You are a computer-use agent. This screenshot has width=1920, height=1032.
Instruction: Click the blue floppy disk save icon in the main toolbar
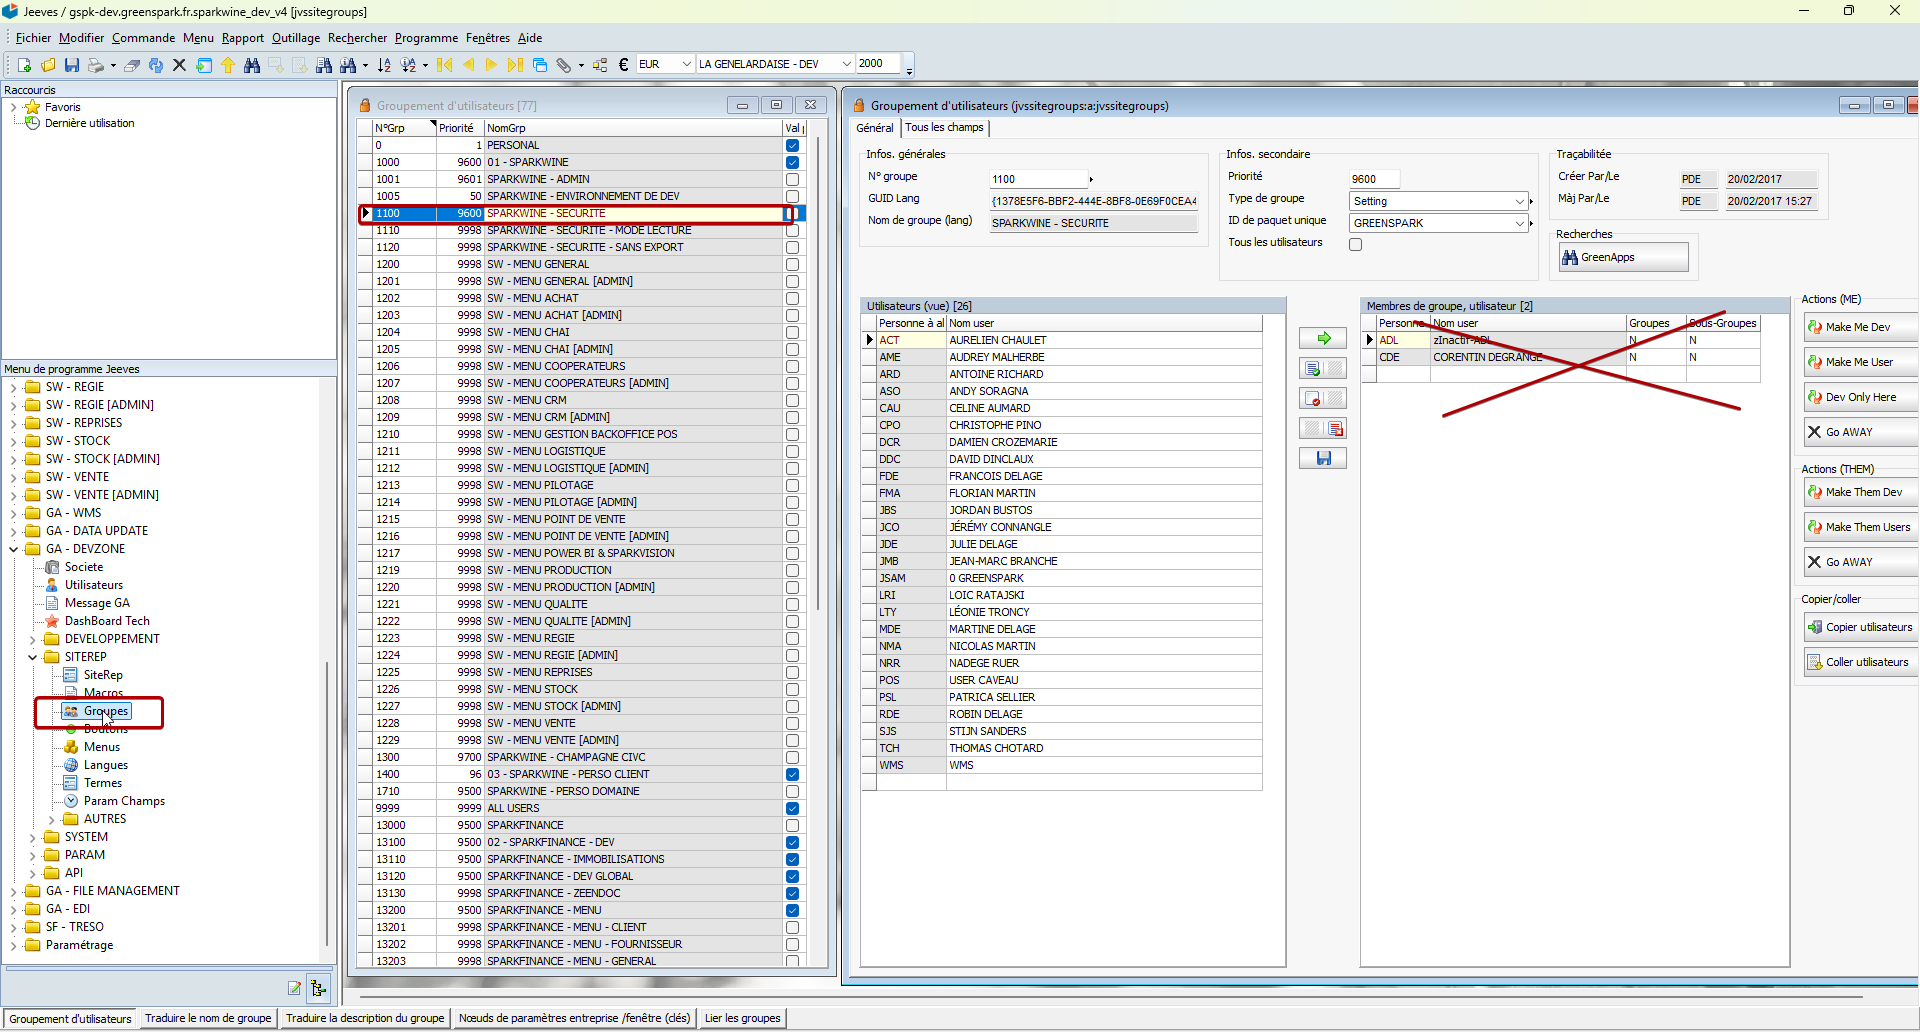point(72,65)
